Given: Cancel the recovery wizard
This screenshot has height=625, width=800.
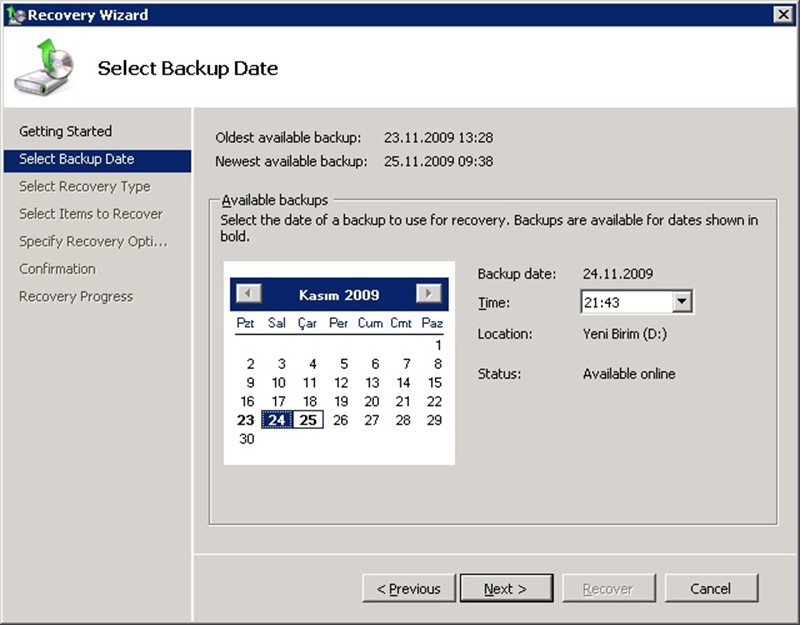Looking at the screenshot, I should [711, 589].
